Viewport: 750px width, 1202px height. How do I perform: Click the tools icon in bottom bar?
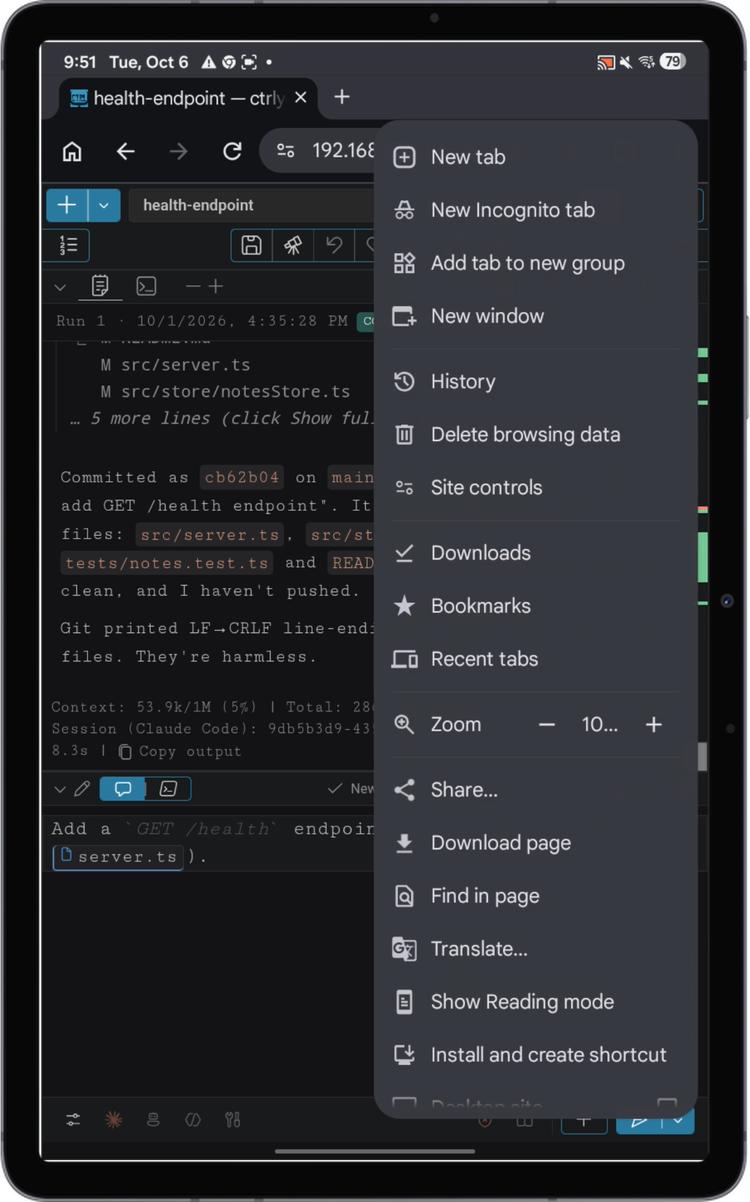[x=233, y=1120]
